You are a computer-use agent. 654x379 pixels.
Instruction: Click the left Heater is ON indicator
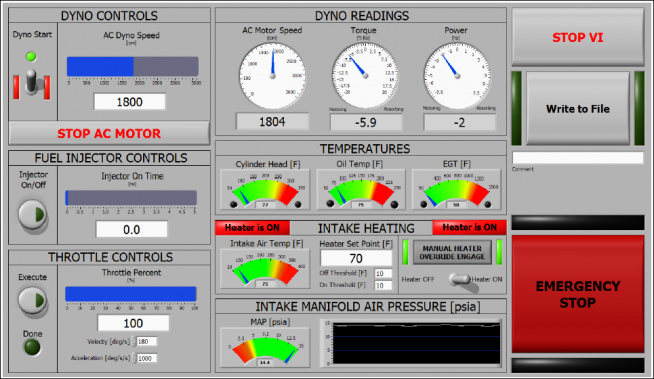click(252, 228)
